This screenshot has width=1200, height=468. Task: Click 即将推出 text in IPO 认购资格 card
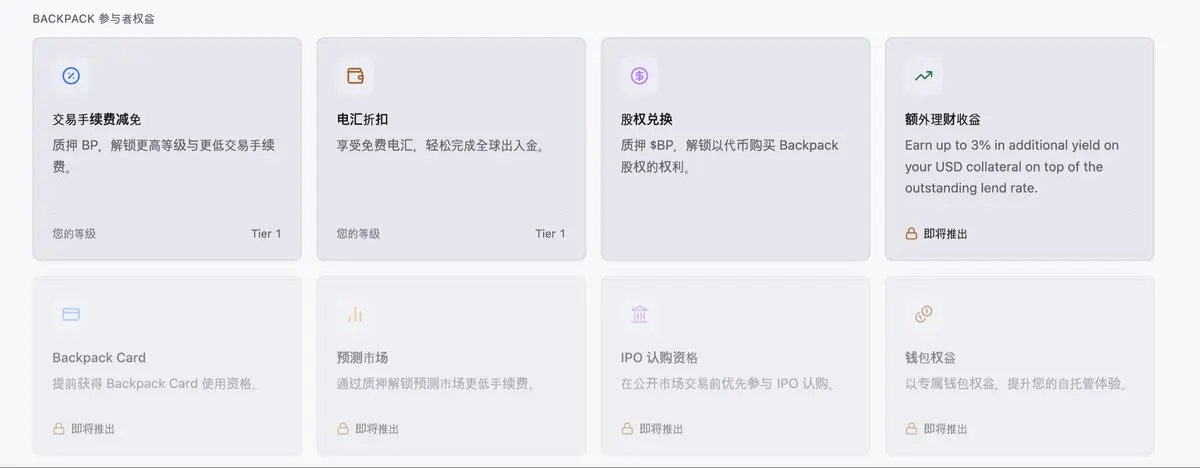661,428
